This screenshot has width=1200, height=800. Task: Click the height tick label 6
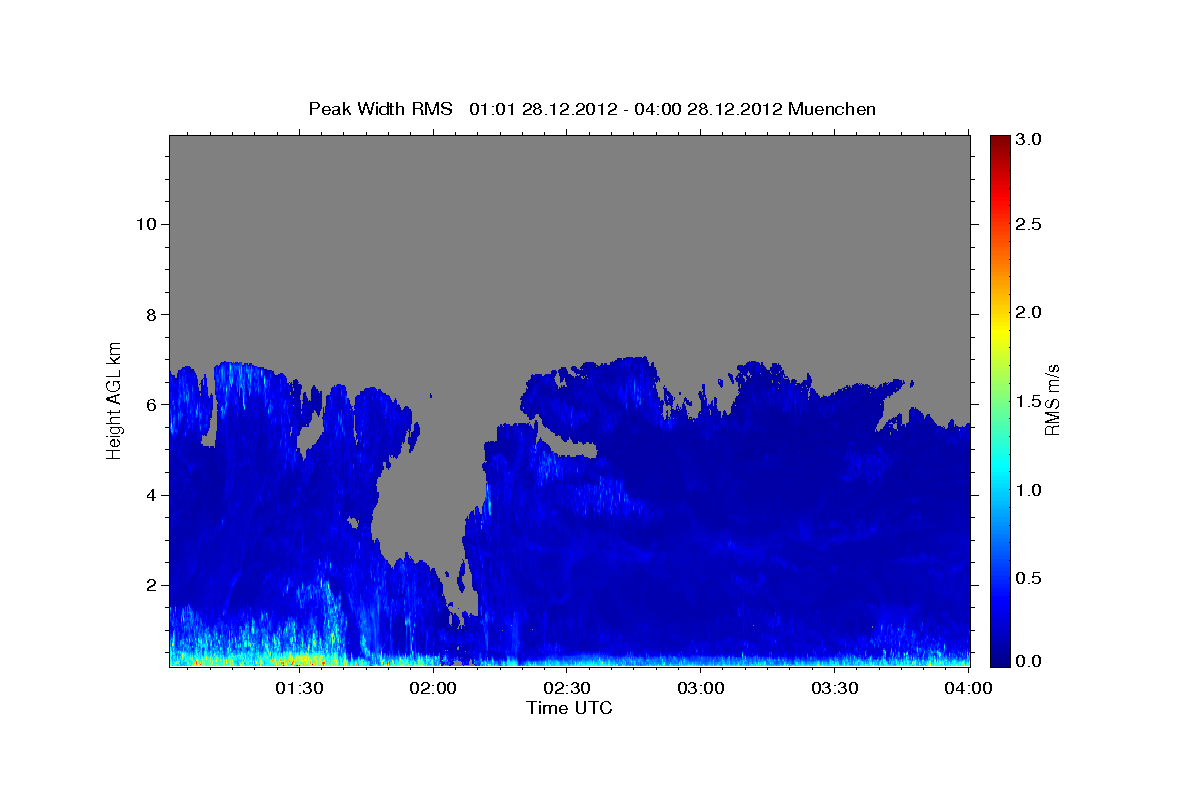tap(151, 405)
